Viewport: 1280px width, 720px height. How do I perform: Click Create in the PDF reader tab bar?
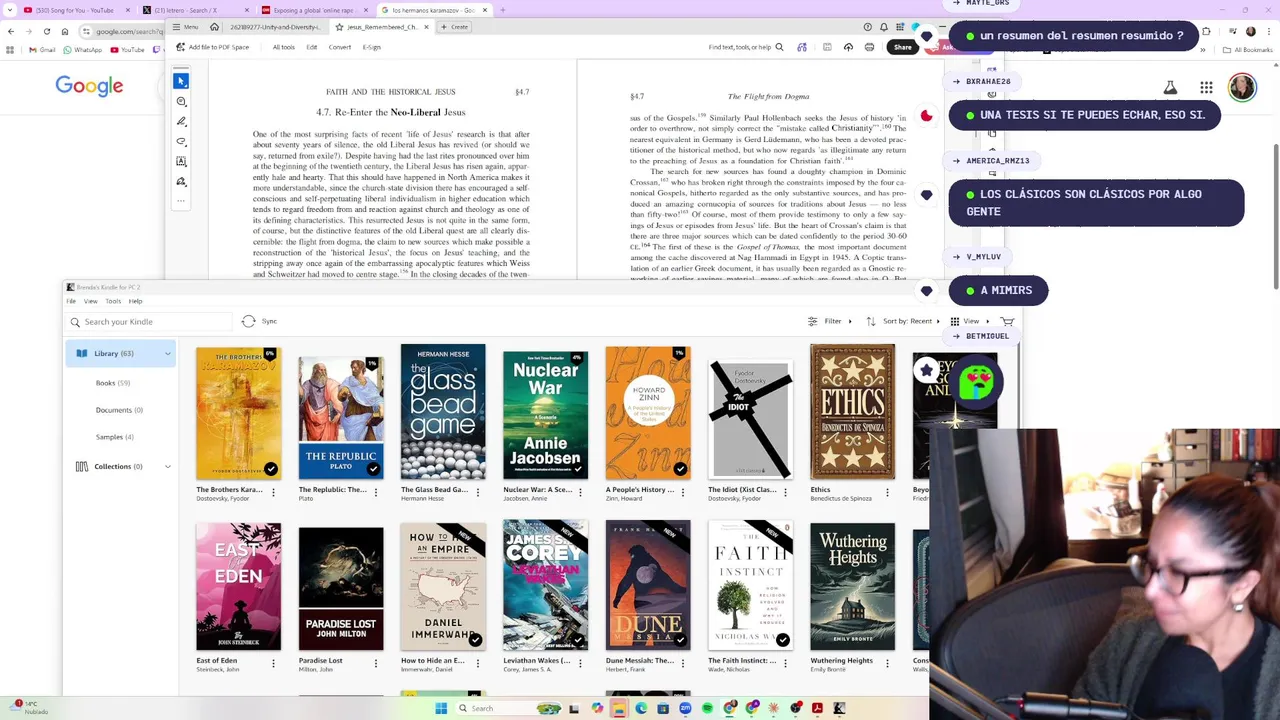(455, 27)
